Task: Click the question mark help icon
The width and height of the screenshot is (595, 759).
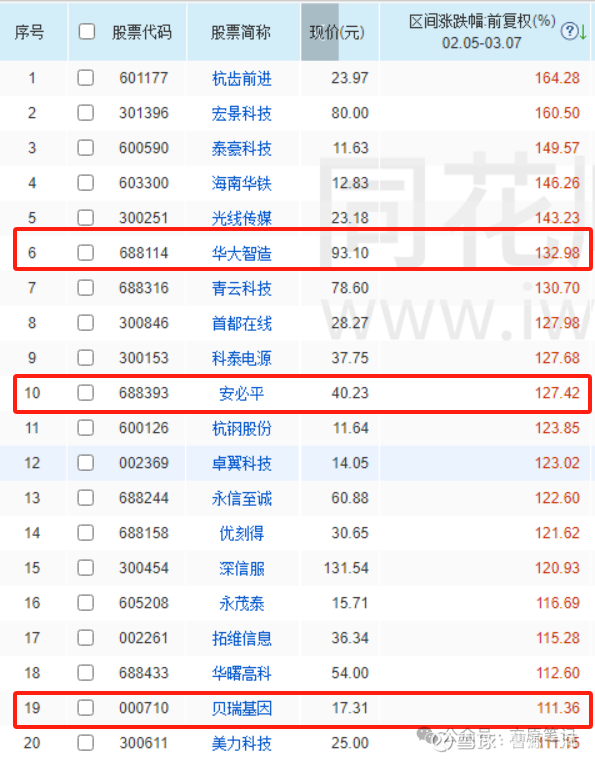Action: pyautogui.click(x=569, y=31)
